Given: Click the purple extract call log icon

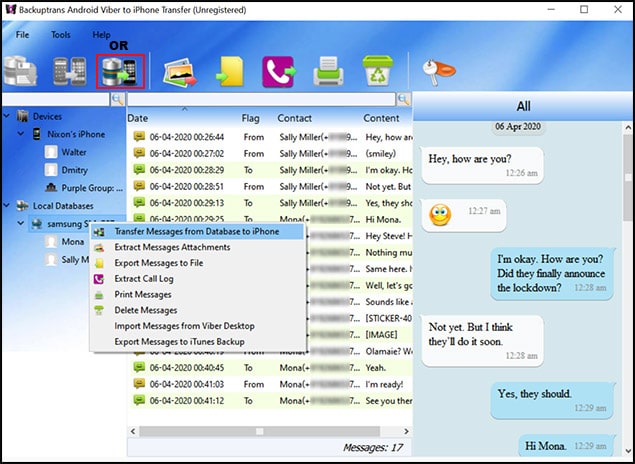Looking at the screenshot, I should 277,71.
